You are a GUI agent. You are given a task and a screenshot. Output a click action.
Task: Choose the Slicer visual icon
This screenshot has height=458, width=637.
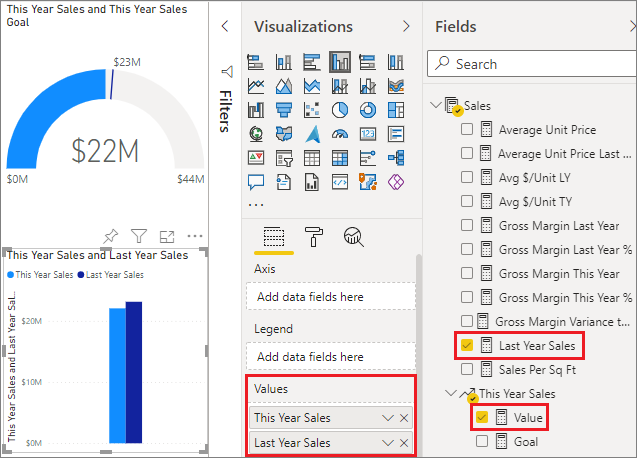pyautogui.click(x=284, y=158)
